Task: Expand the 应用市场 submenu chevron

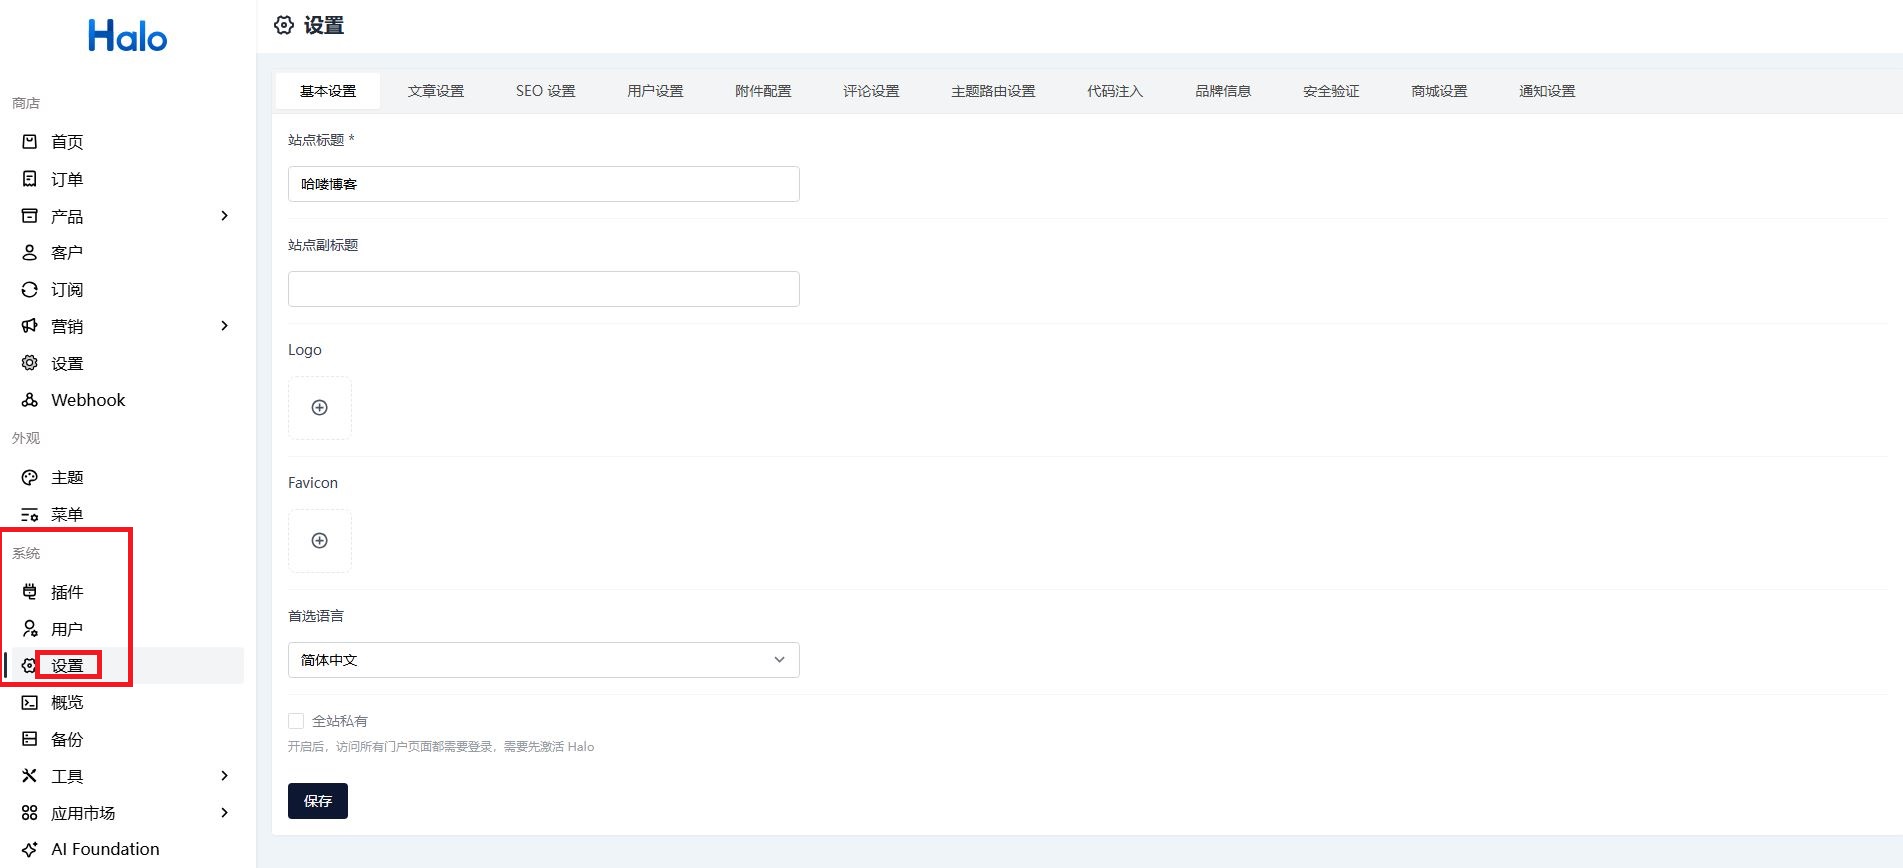Action: click(x=225, y=813)
